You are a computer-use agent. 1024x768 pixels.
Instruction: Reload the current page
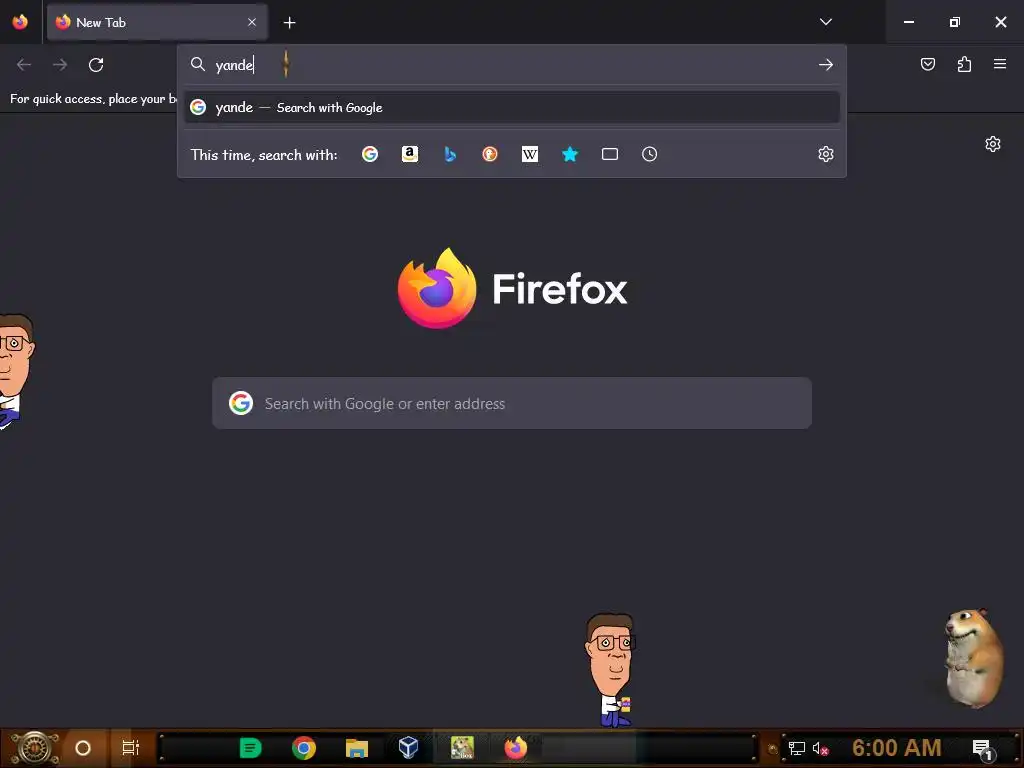pyautogui.click(x=96, y=65)
